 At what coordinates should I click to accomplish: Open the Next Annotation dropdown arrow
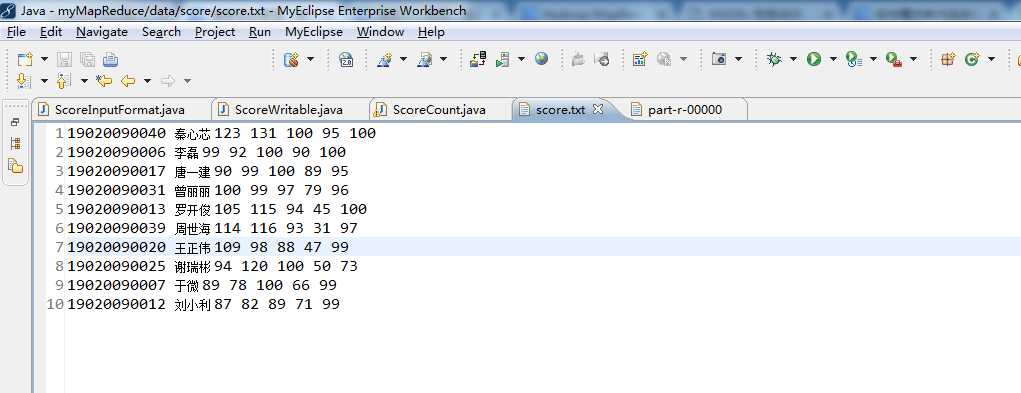coord(44,81)
